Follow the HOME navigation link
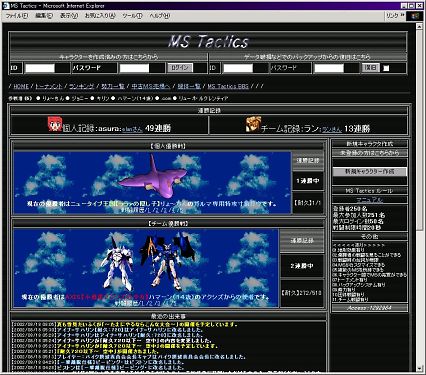The width and height of the screenshot is (426, 375). 21,86
